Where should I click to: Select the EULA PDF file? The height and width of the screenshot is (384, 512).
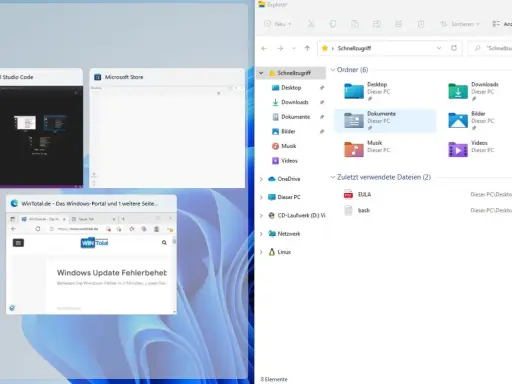[357, 194]
